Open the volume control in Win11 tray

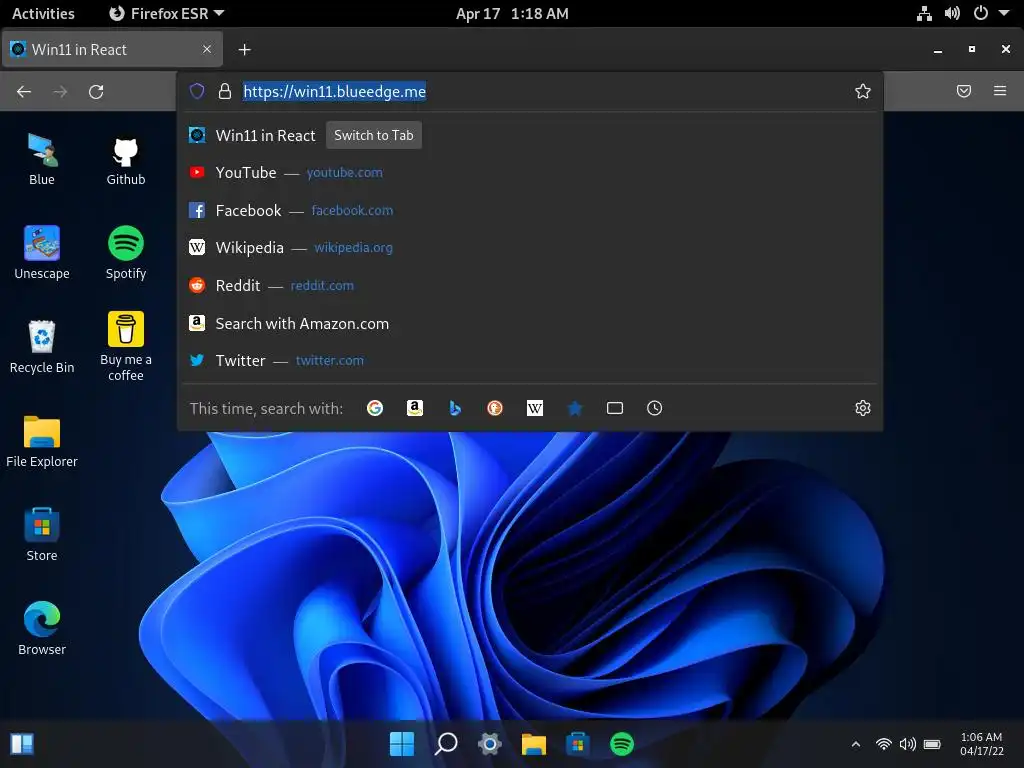point(908,744)
